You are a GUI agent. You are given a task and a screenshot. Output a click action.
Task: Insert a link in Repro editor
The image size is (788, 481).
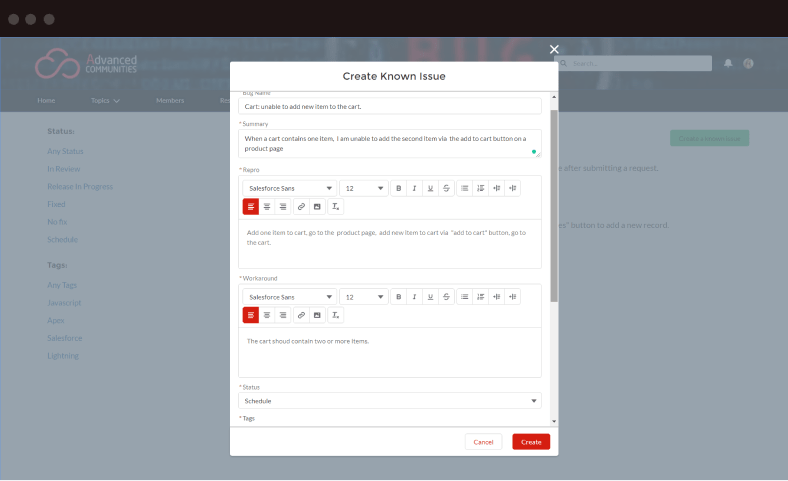301,207
